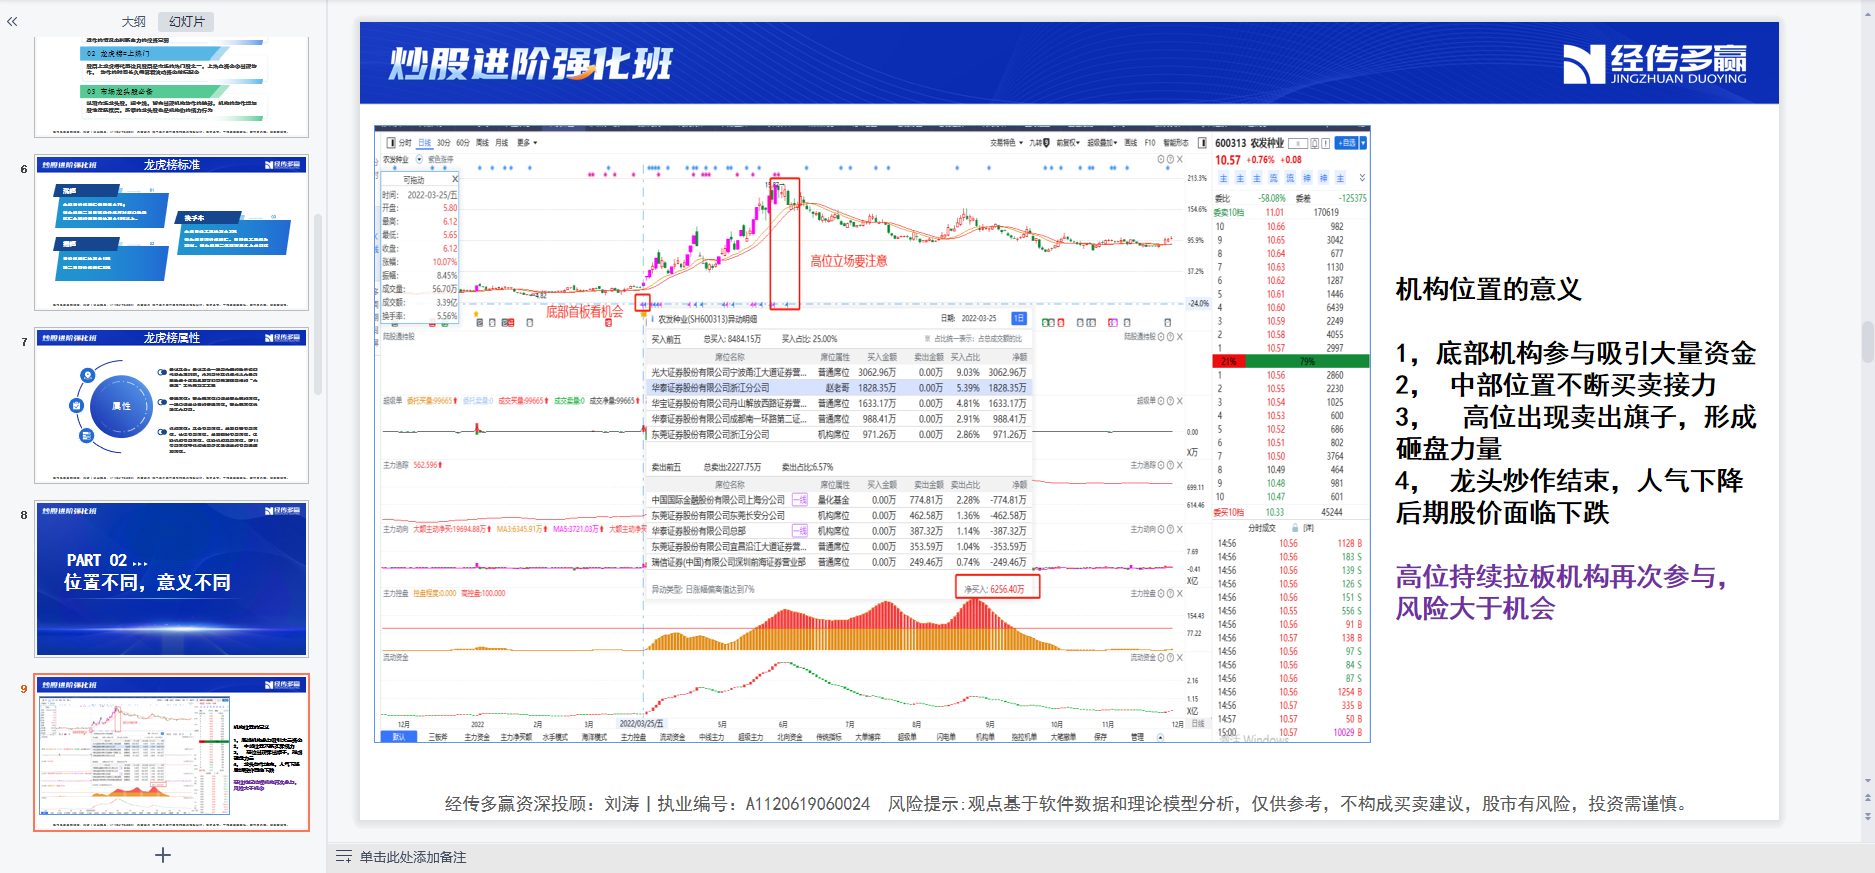The height and width of the screenshot is (873, 1875).
Task: Open the 交易特色 dropdown in the chart
Action: tap(1006, 143)
